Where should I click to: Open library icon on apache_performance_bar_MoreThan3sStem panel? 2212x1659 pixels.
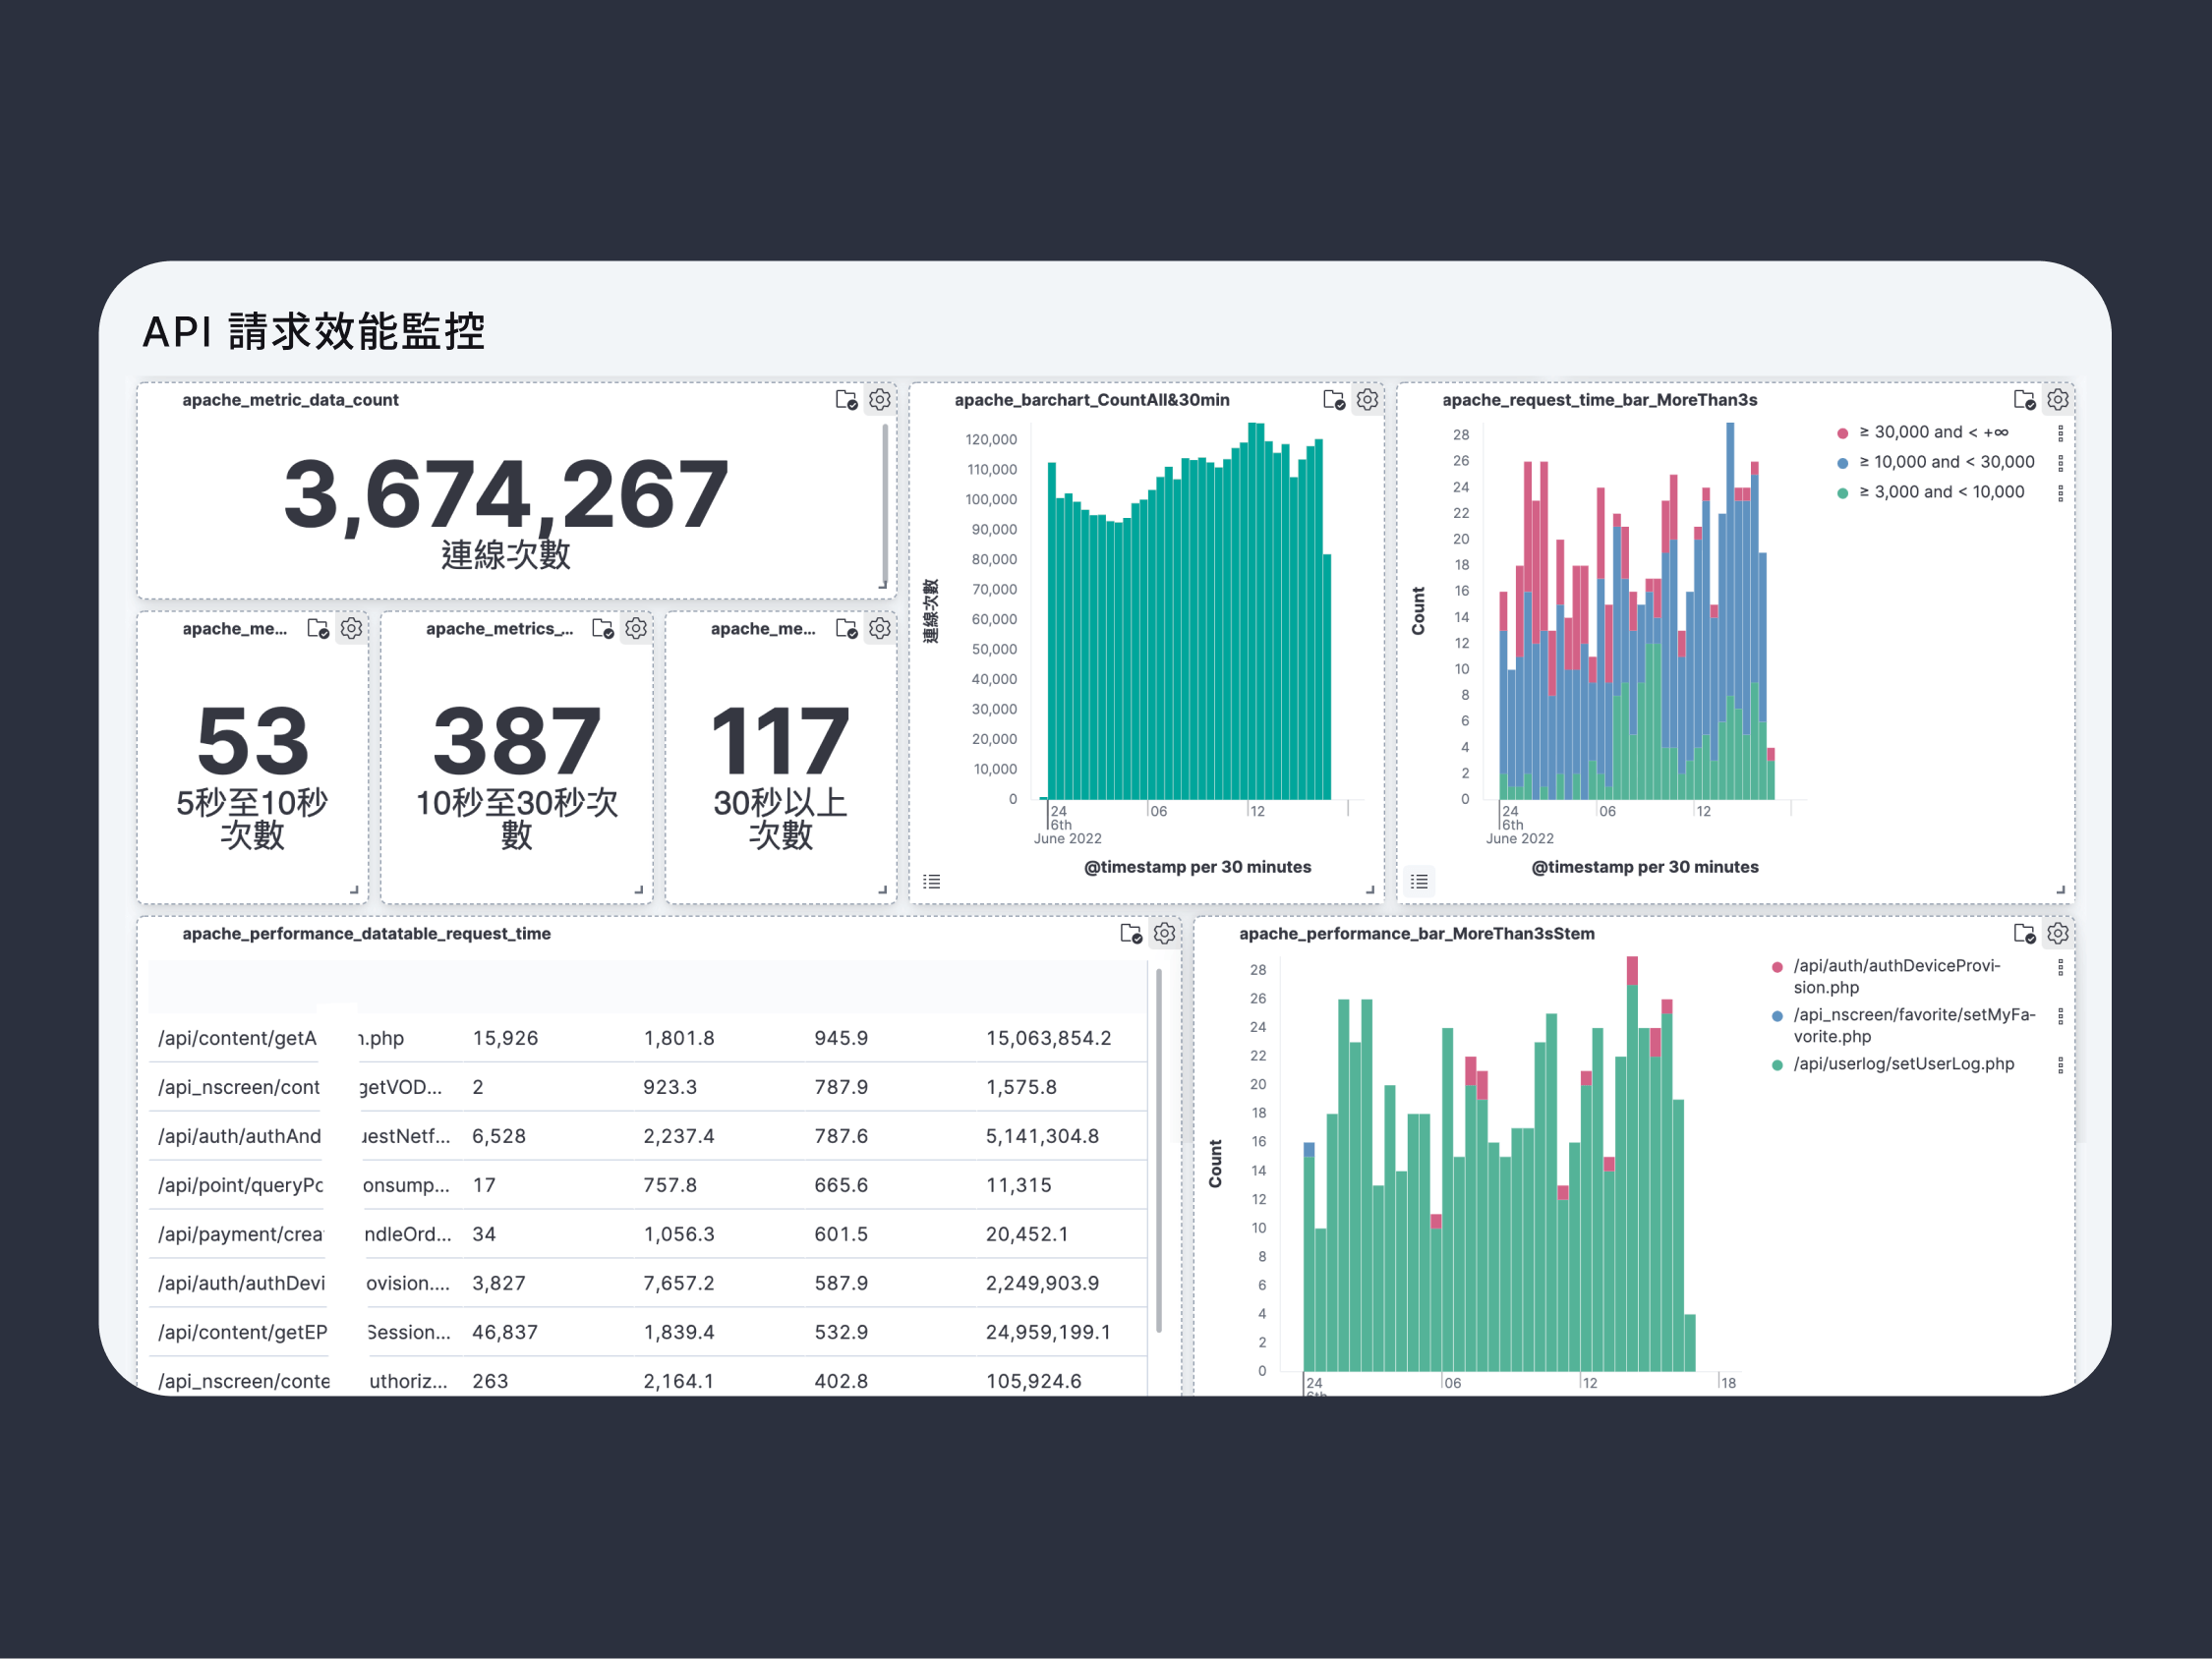[x=2023, y=934]
